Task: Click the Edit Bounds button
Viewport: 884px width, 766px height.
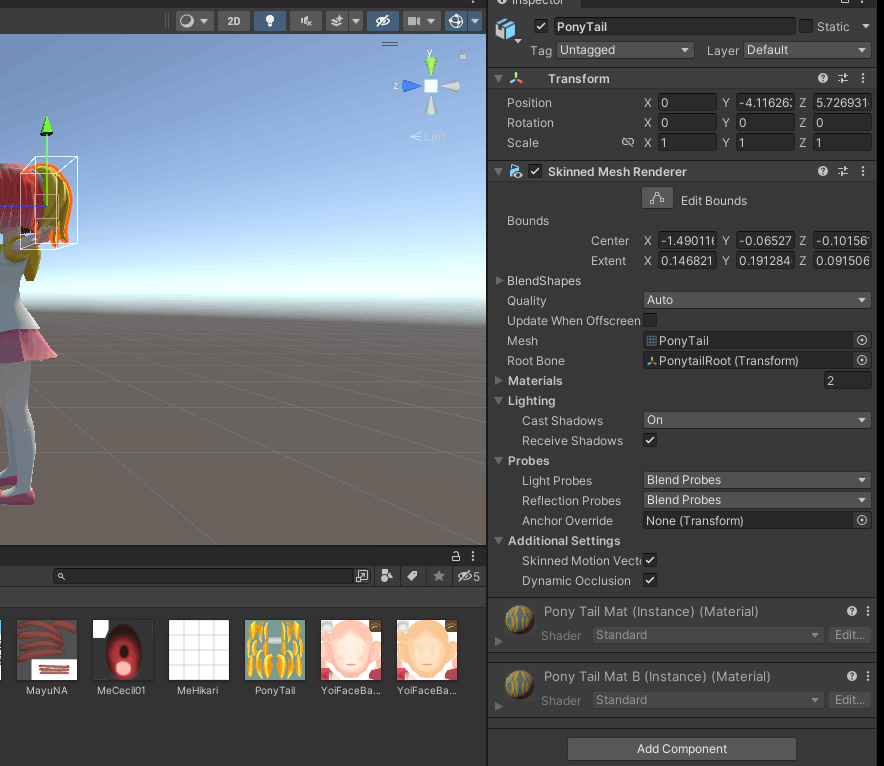Action: coord(657,198)
